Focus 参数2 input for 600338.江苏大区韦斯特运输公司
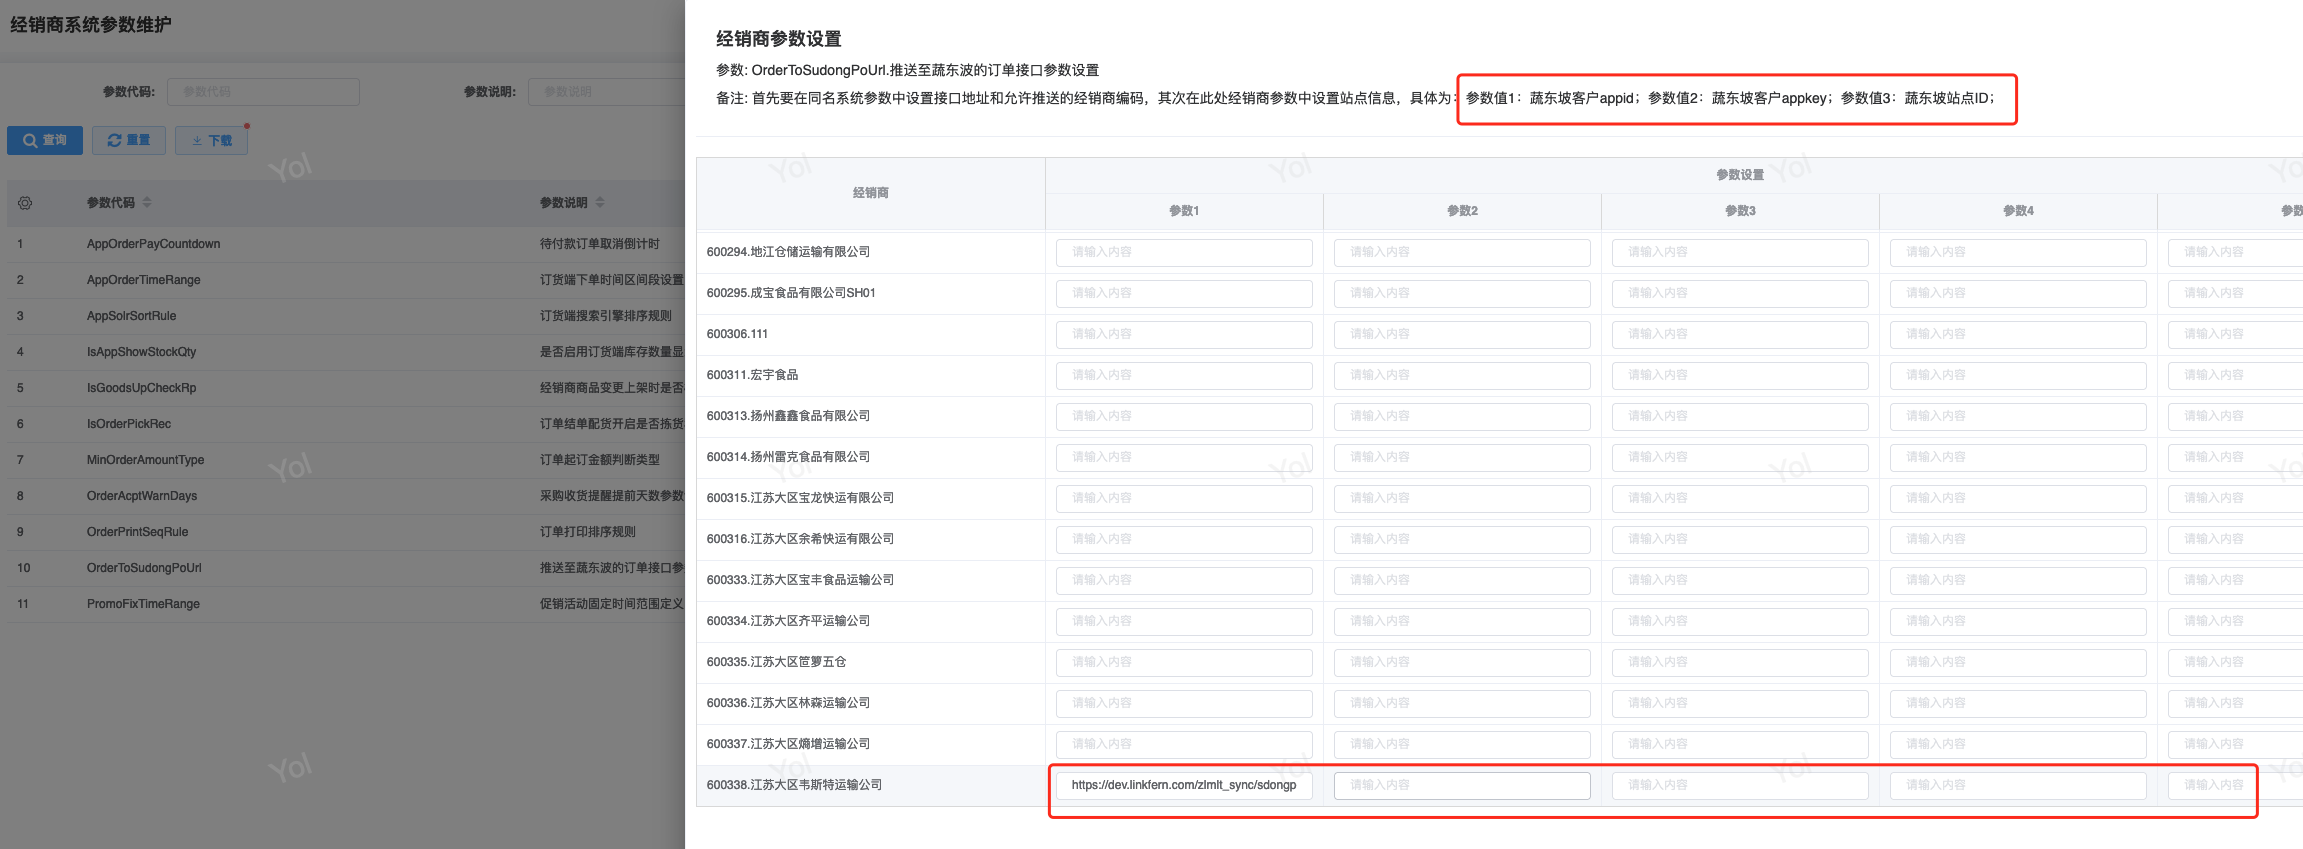This screenshot has height=849, width=2303. tap(1462, 785)
